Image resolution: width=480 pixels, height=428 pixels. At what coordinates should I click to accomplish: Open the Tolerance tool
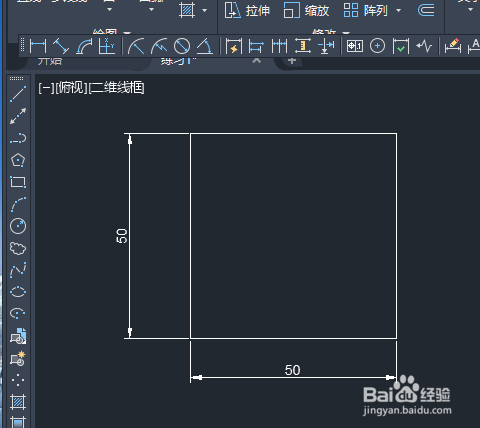pyautogui.click(x=355, y=46)
